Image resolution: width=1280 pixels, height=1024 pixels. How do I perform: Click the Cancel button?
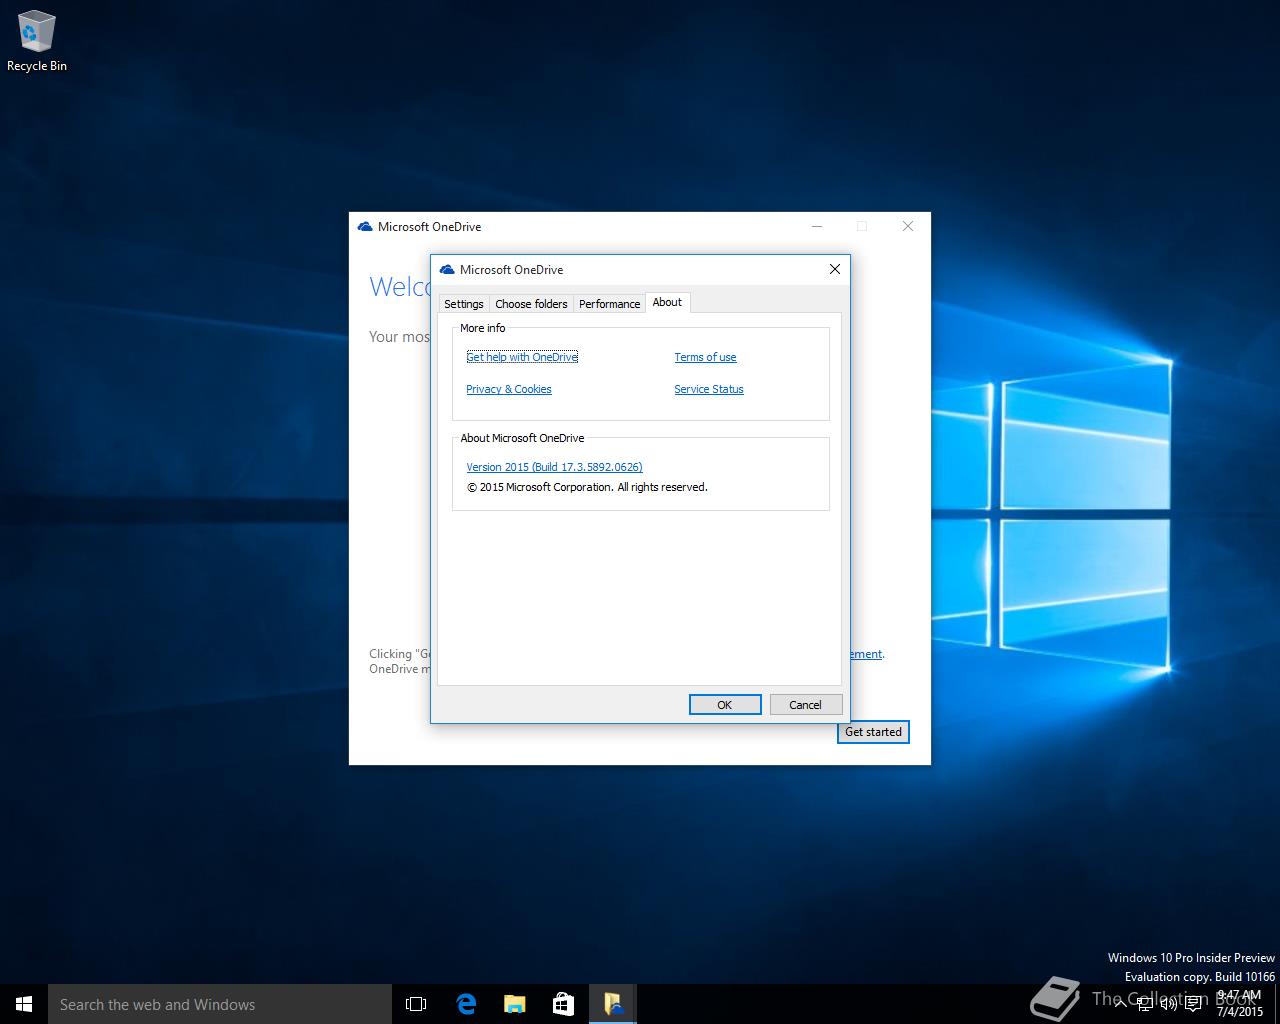coord(805,705)
